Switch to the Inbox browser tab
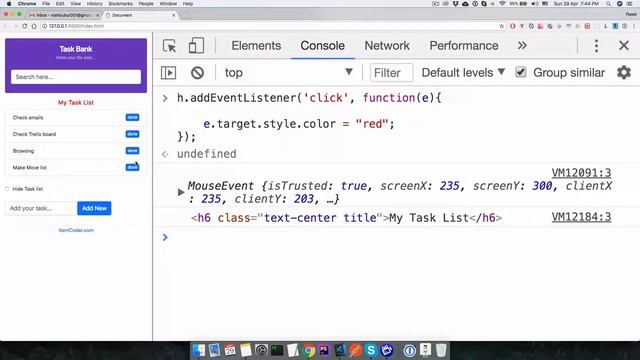This screenshot has height=360, width=640. (64, 15)
